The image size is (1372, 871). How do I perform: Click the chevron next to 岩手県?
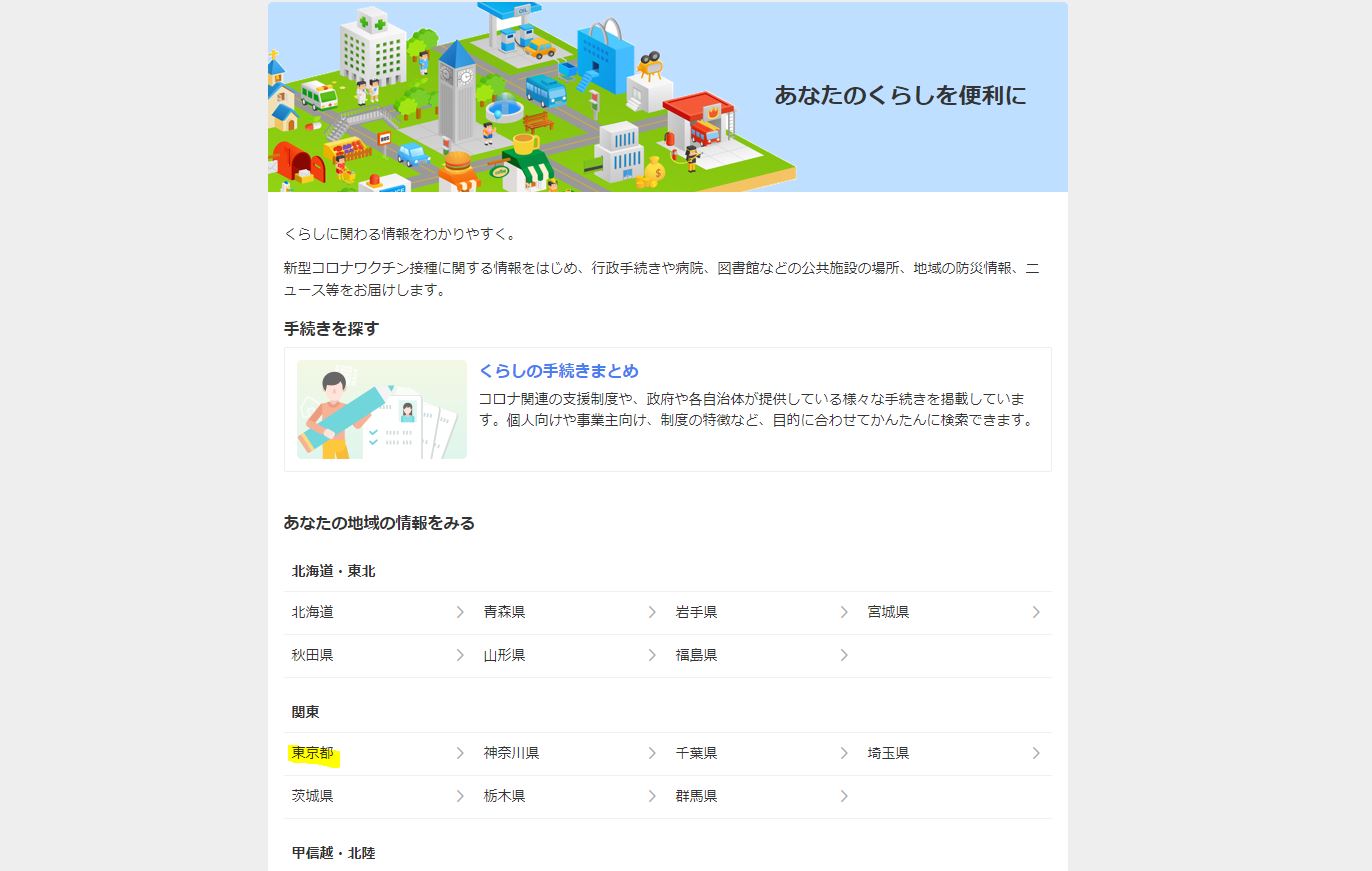click(844, 612)
